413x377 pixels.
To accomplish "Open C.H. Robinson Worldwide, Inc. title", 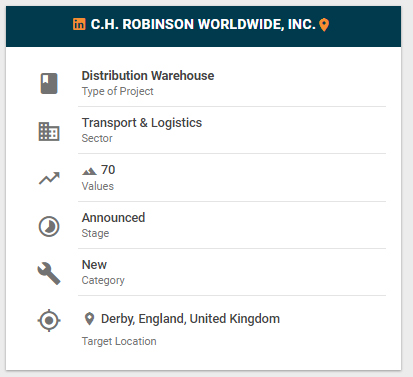I will tap(203, 24).
